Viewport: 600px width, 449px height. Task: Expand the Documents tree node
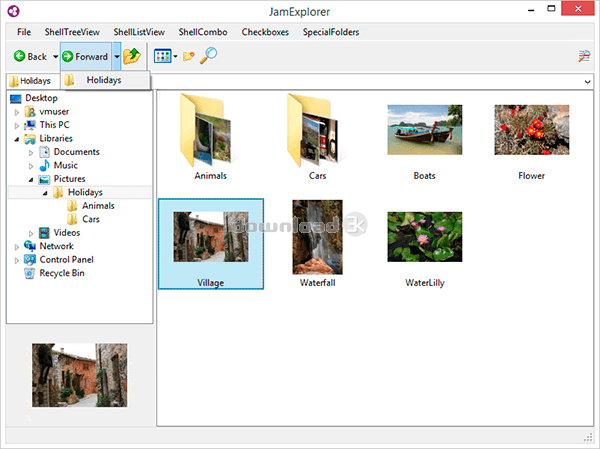(31, 153)
